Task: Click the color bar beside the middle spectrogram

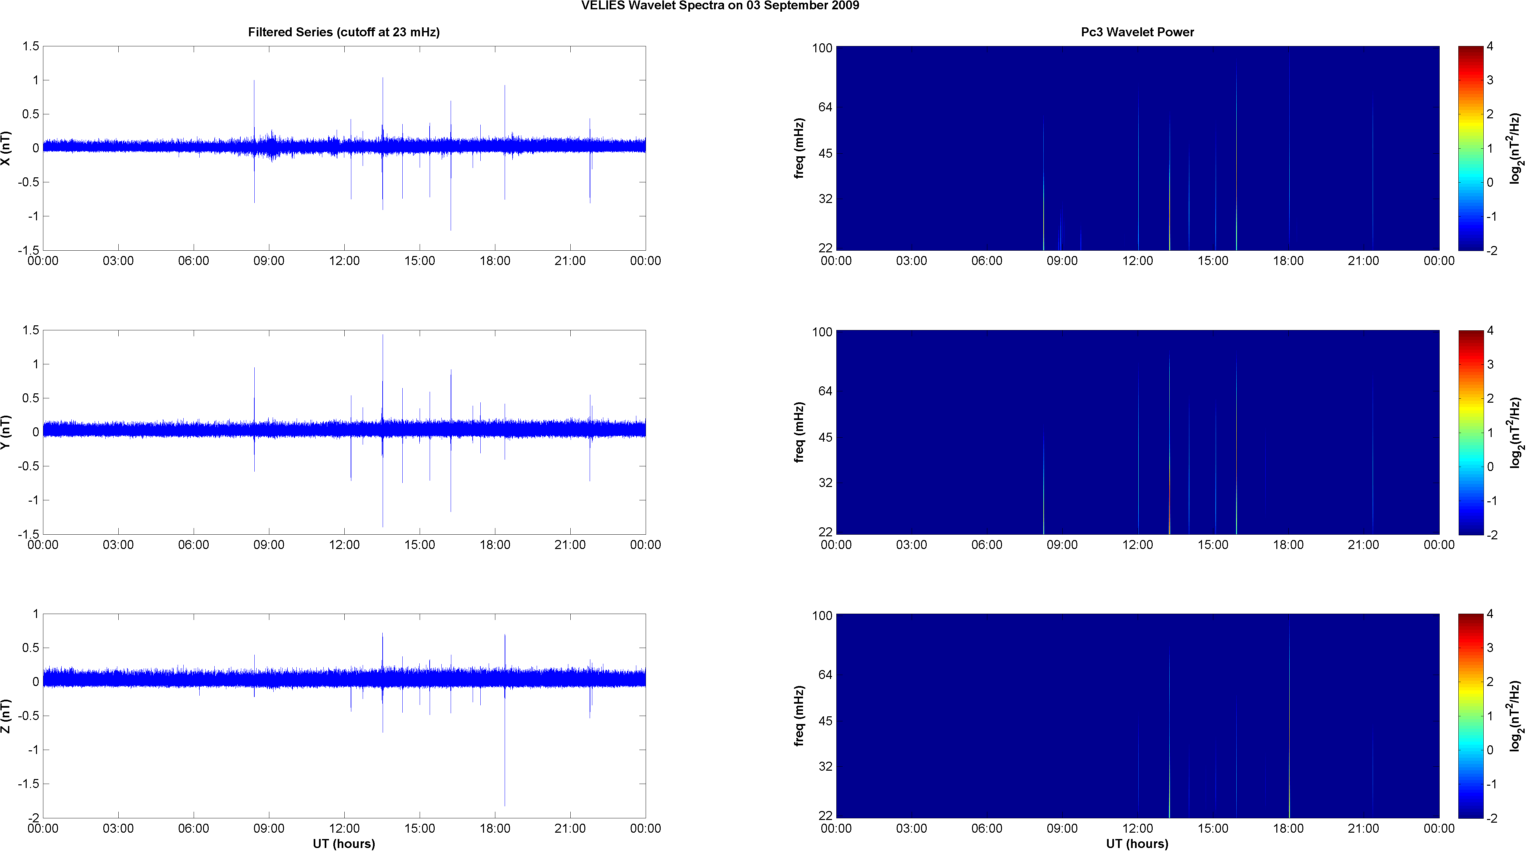Action: pyautogui.click(x=1470, y=432)
